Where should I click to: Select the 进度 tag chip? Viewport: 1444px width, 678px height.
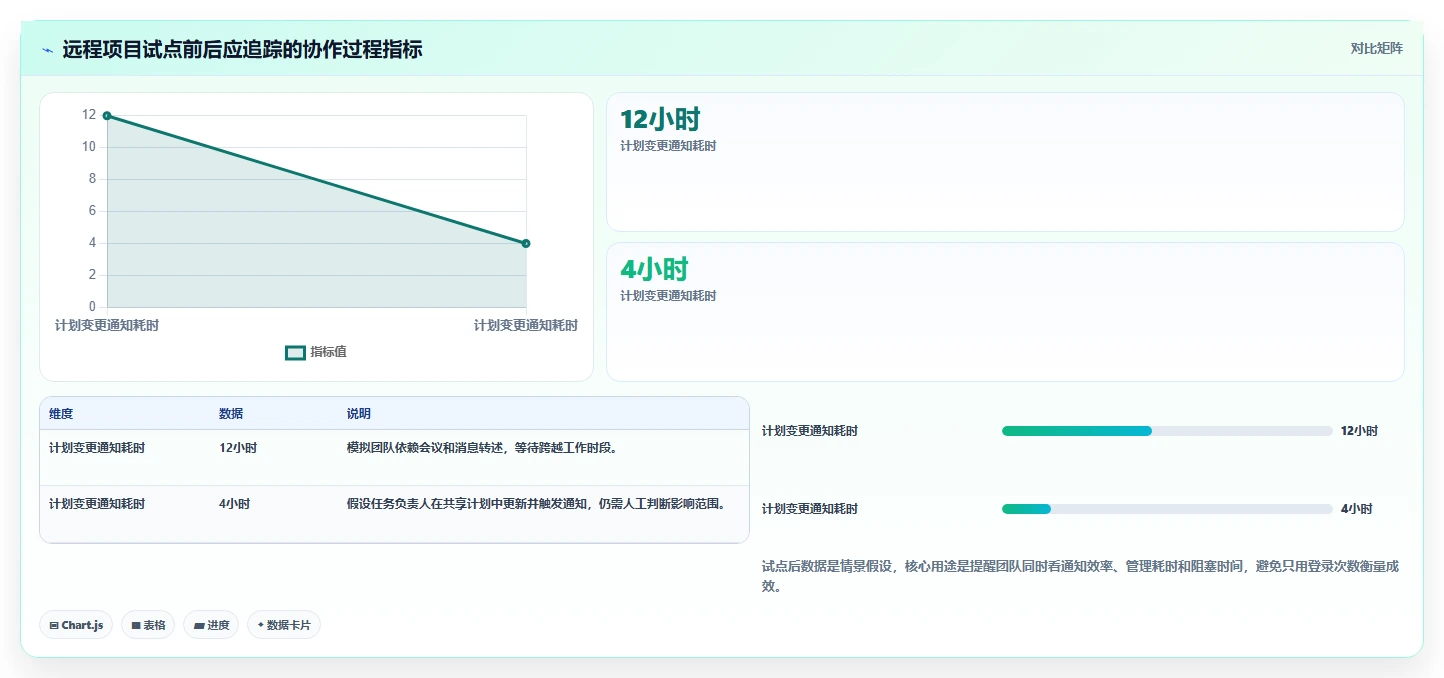click(211, 625)
